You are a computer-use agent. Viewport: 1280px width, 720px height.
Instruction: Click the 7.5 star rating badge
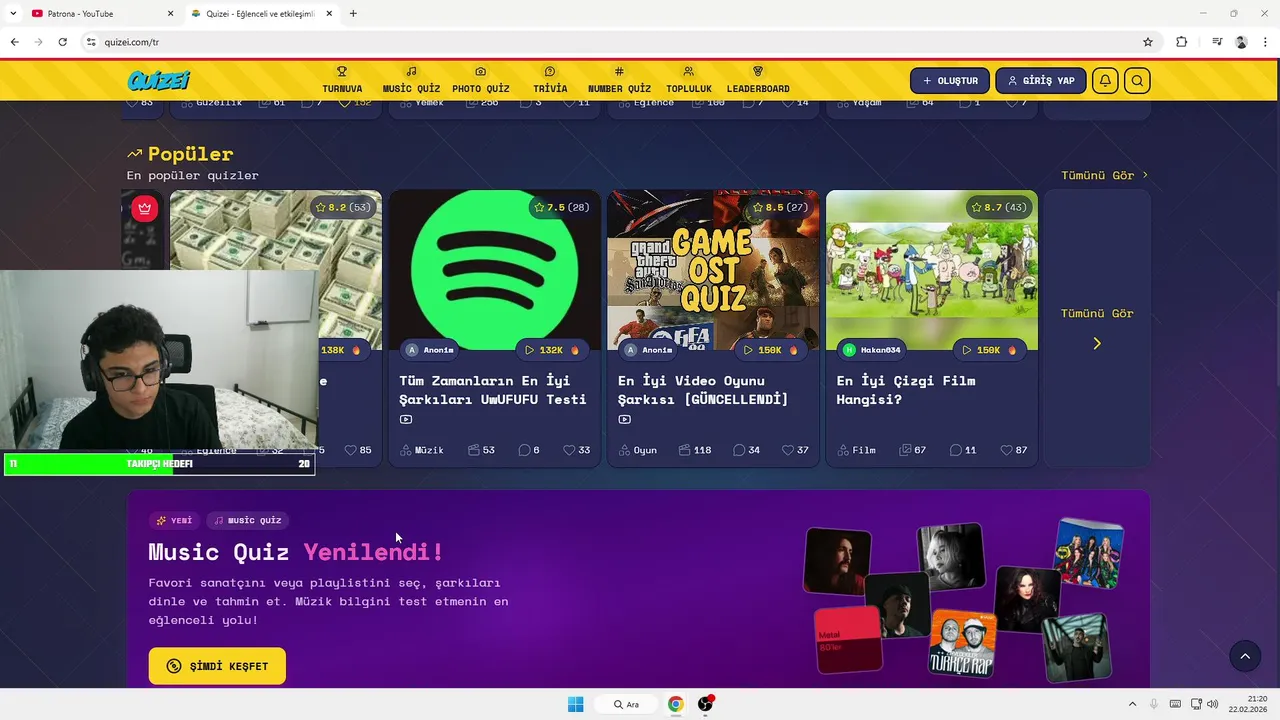click(563, 207)
